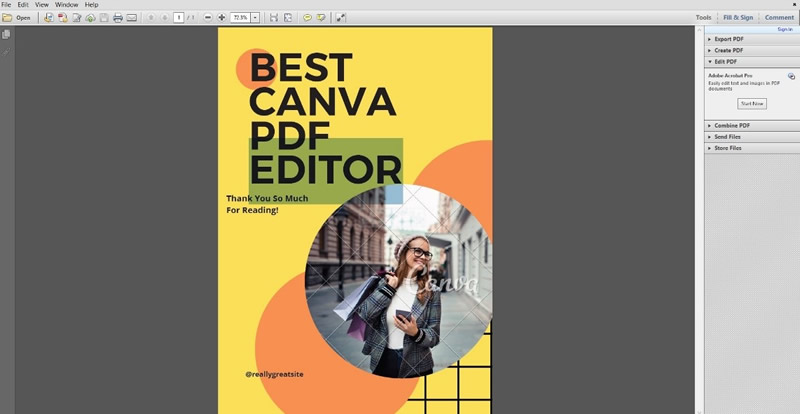Expand the Combine PDF section
This screenshot has width=800, height=414.
[x=752, y=126]
